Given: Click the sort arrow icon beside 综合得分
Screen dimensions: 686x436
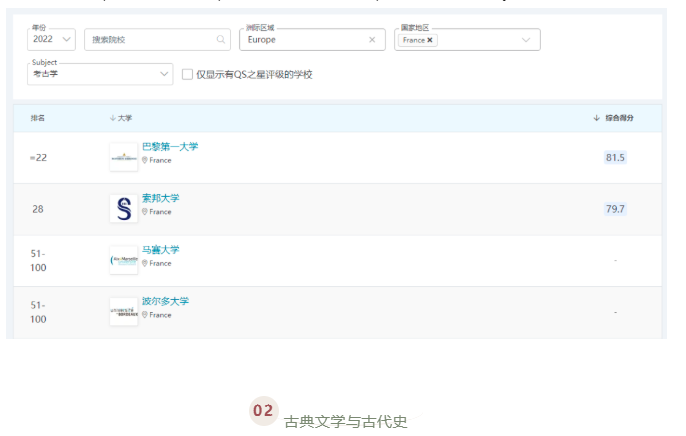Looking at the screenshot, I should [x=596, y=118].
